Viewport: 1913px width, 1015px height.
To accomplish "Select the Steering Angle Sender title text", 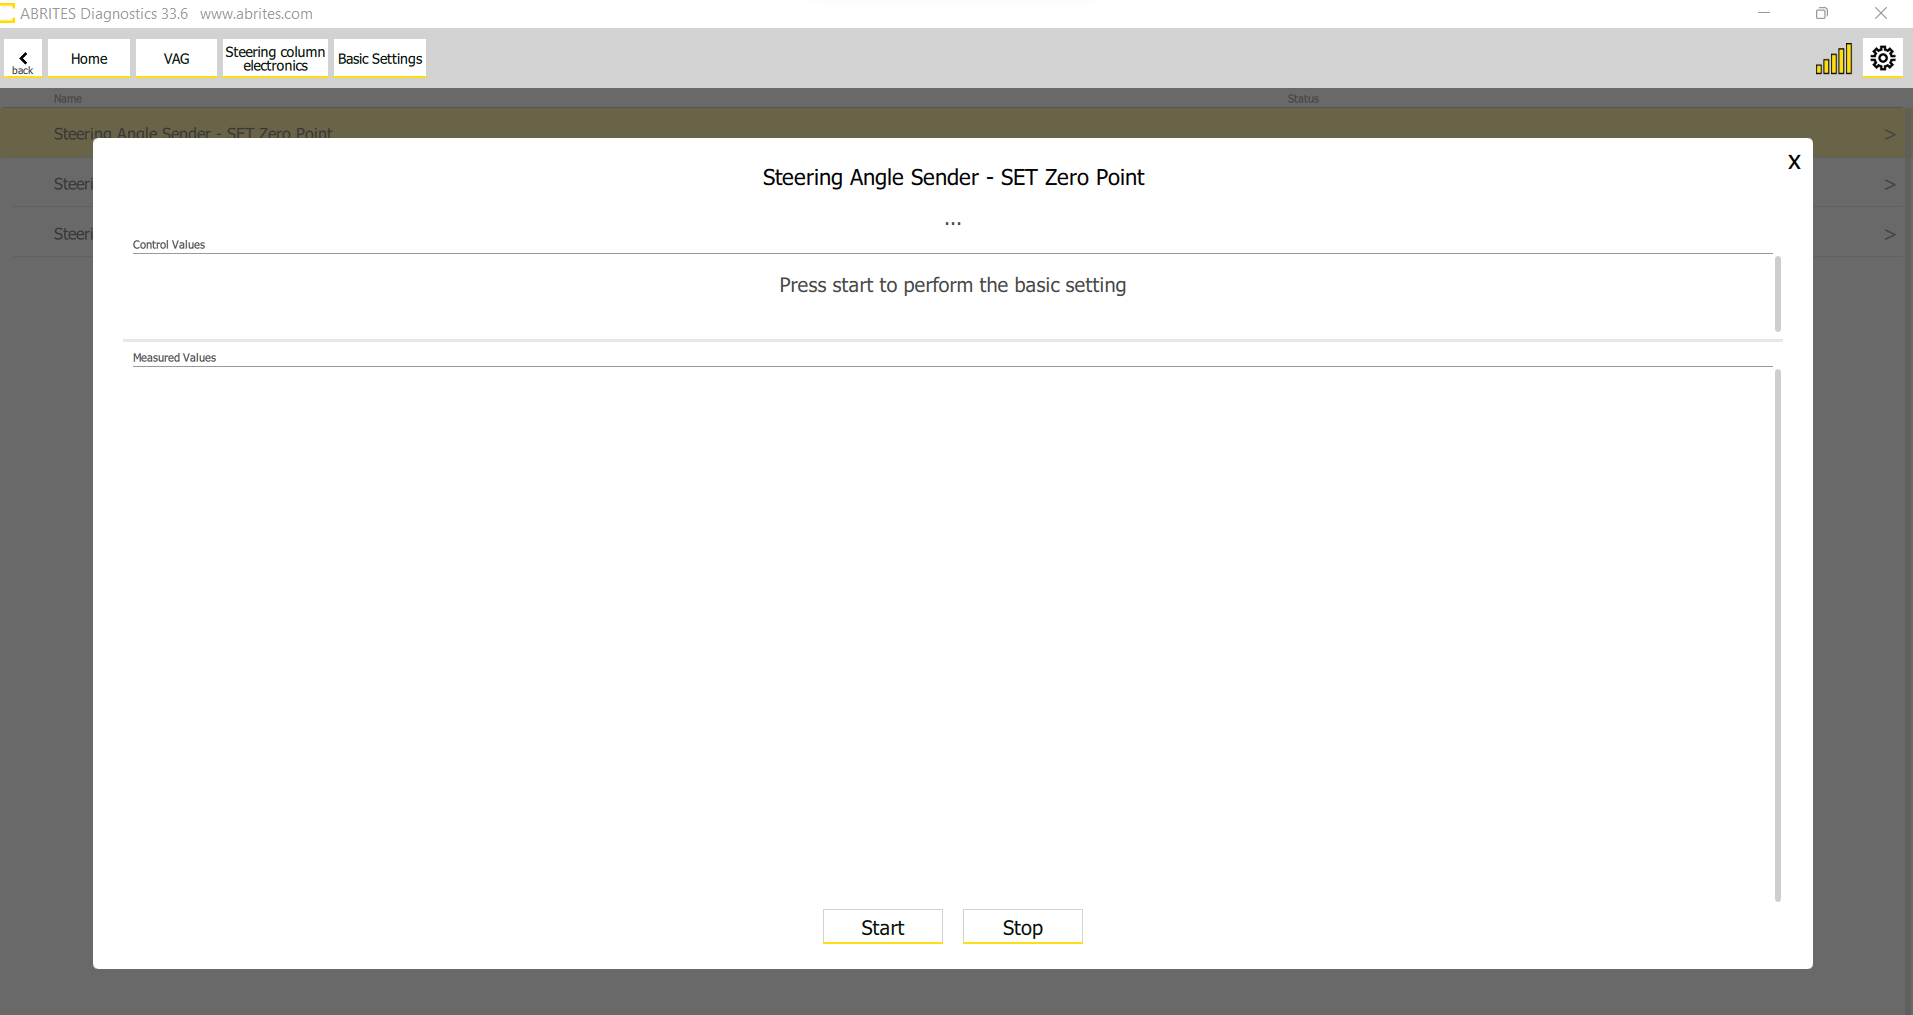I will (x=953, y=177).
